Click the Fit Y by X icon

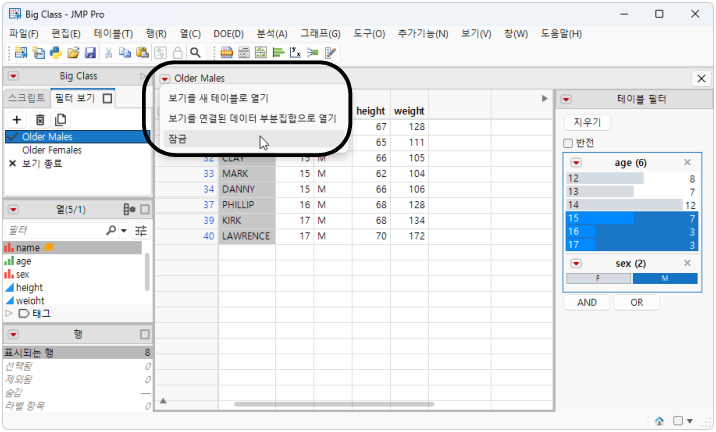(295, 53)
